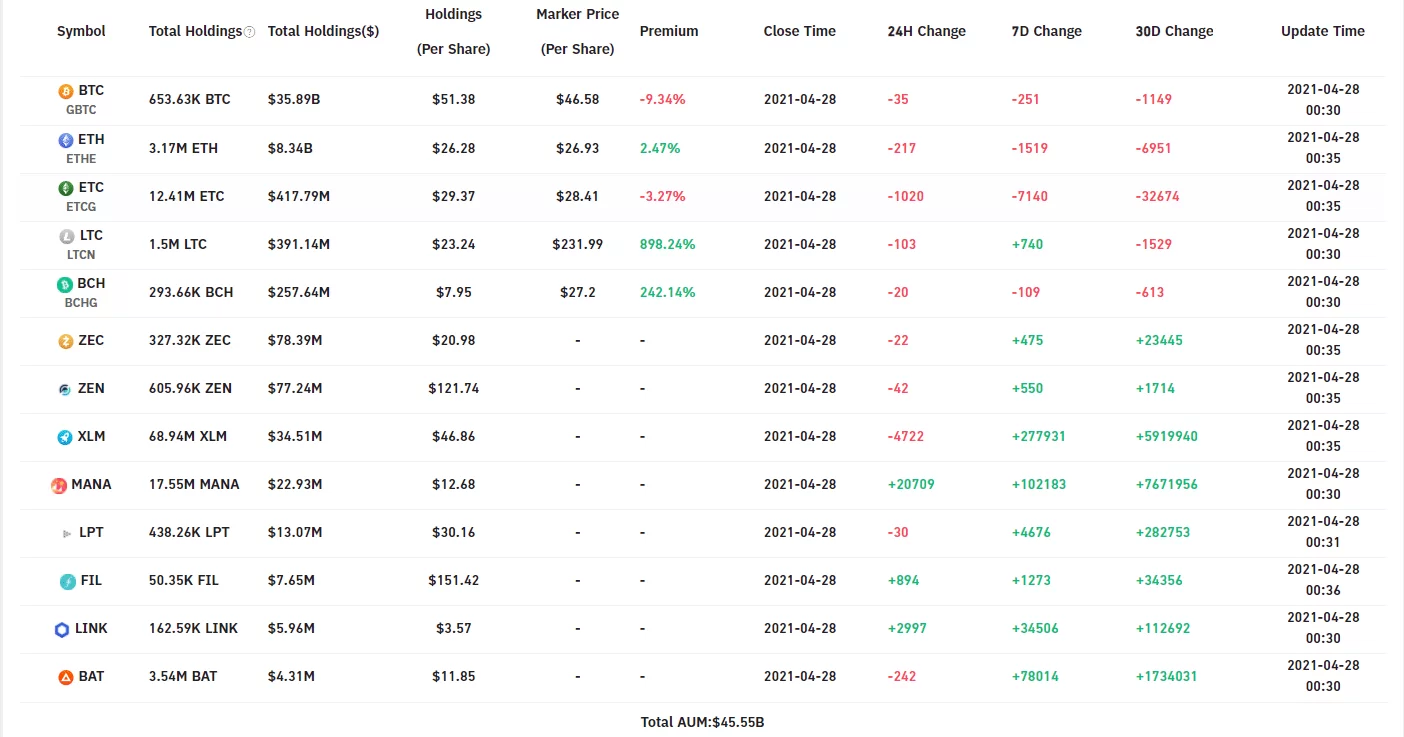
Task: Open the Total Holdings help tooltip icon
Action: pos(249,32)
